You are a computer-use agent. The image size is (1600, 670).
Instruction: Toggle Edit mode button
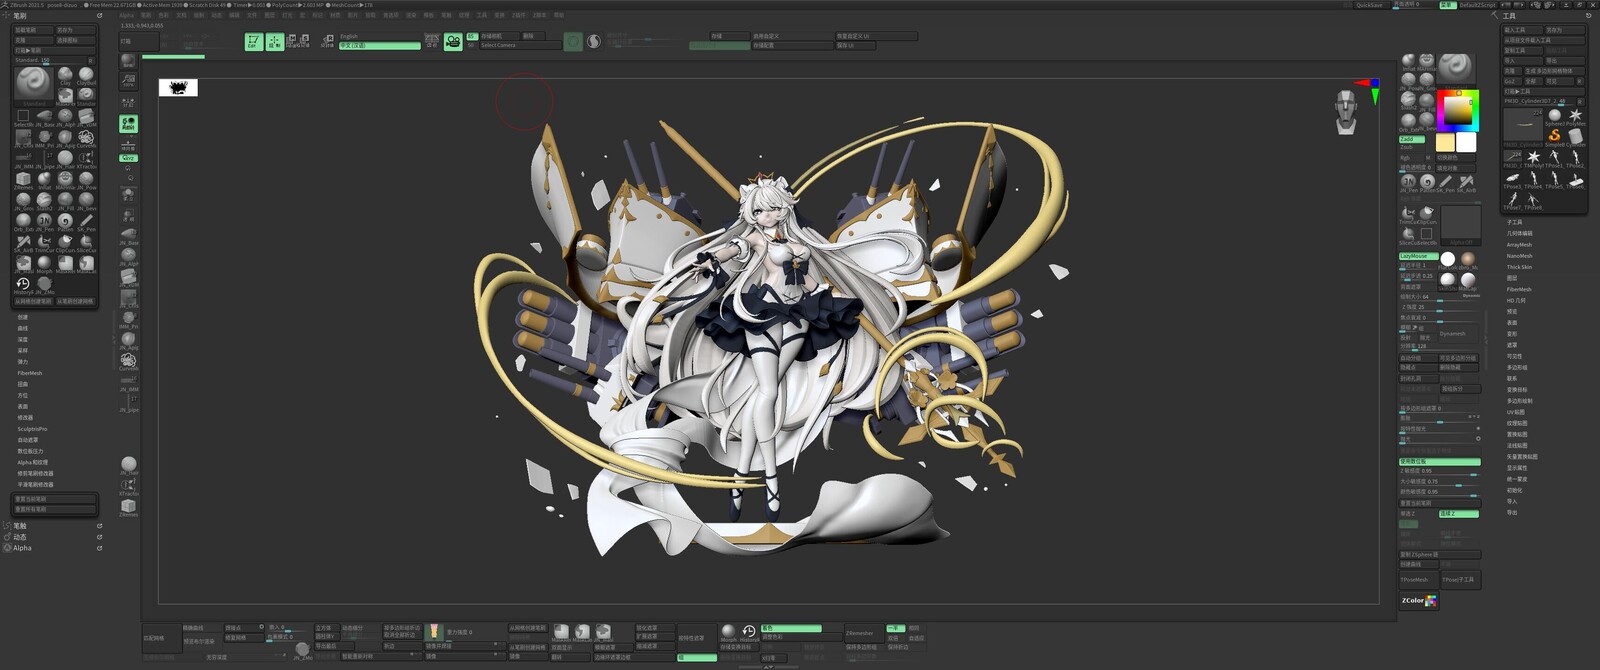pyautogui.click(x=253, y=42)
